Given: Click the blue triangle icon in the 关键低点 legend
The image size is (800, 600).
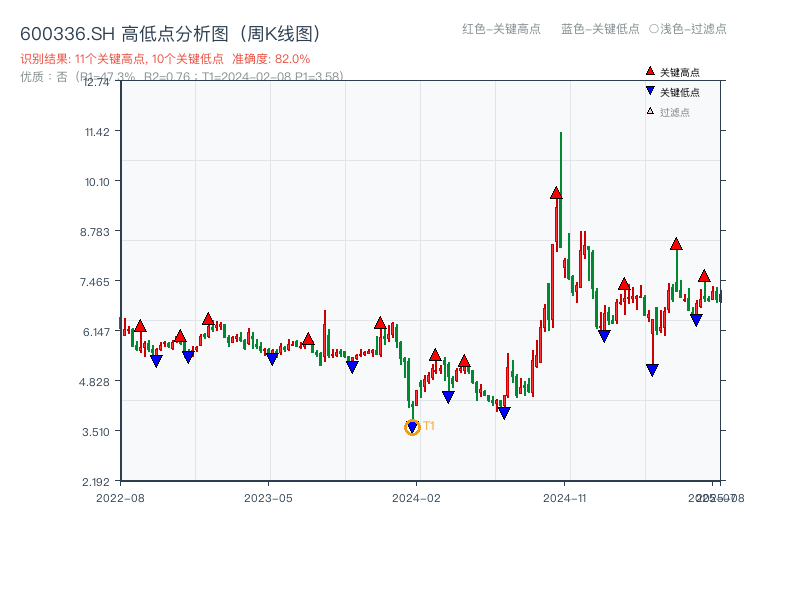Looking at the screenshot, I should [650, 91].
